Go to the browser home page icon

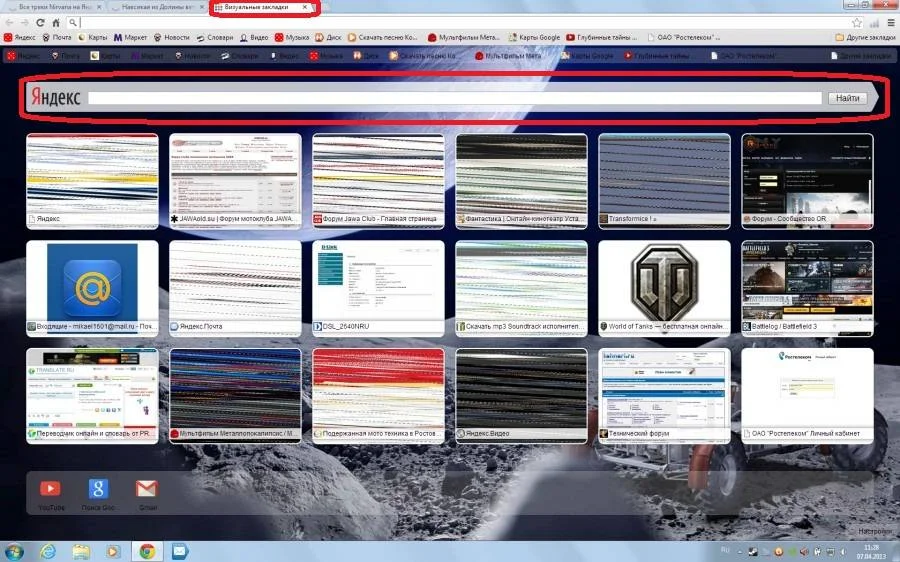[56, 23]
